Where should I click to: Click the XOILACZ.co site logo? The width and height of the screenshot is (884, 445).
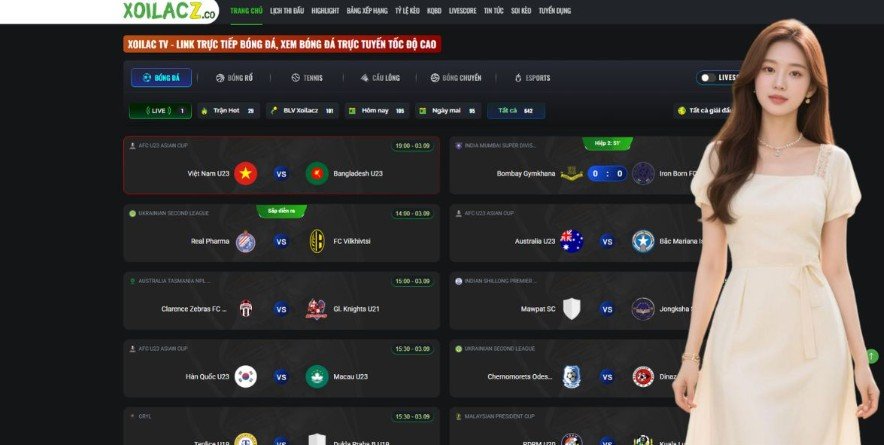point(170,11)
